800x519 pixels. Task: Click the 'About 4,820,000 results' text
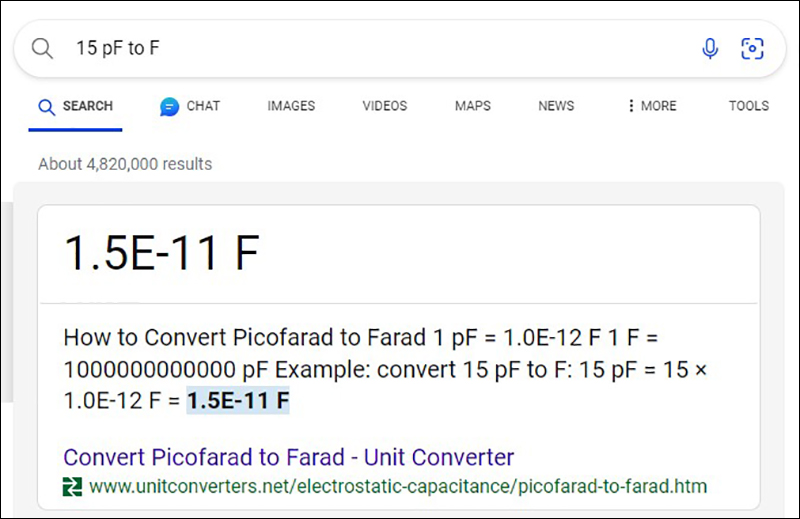(x=125, y=164)
